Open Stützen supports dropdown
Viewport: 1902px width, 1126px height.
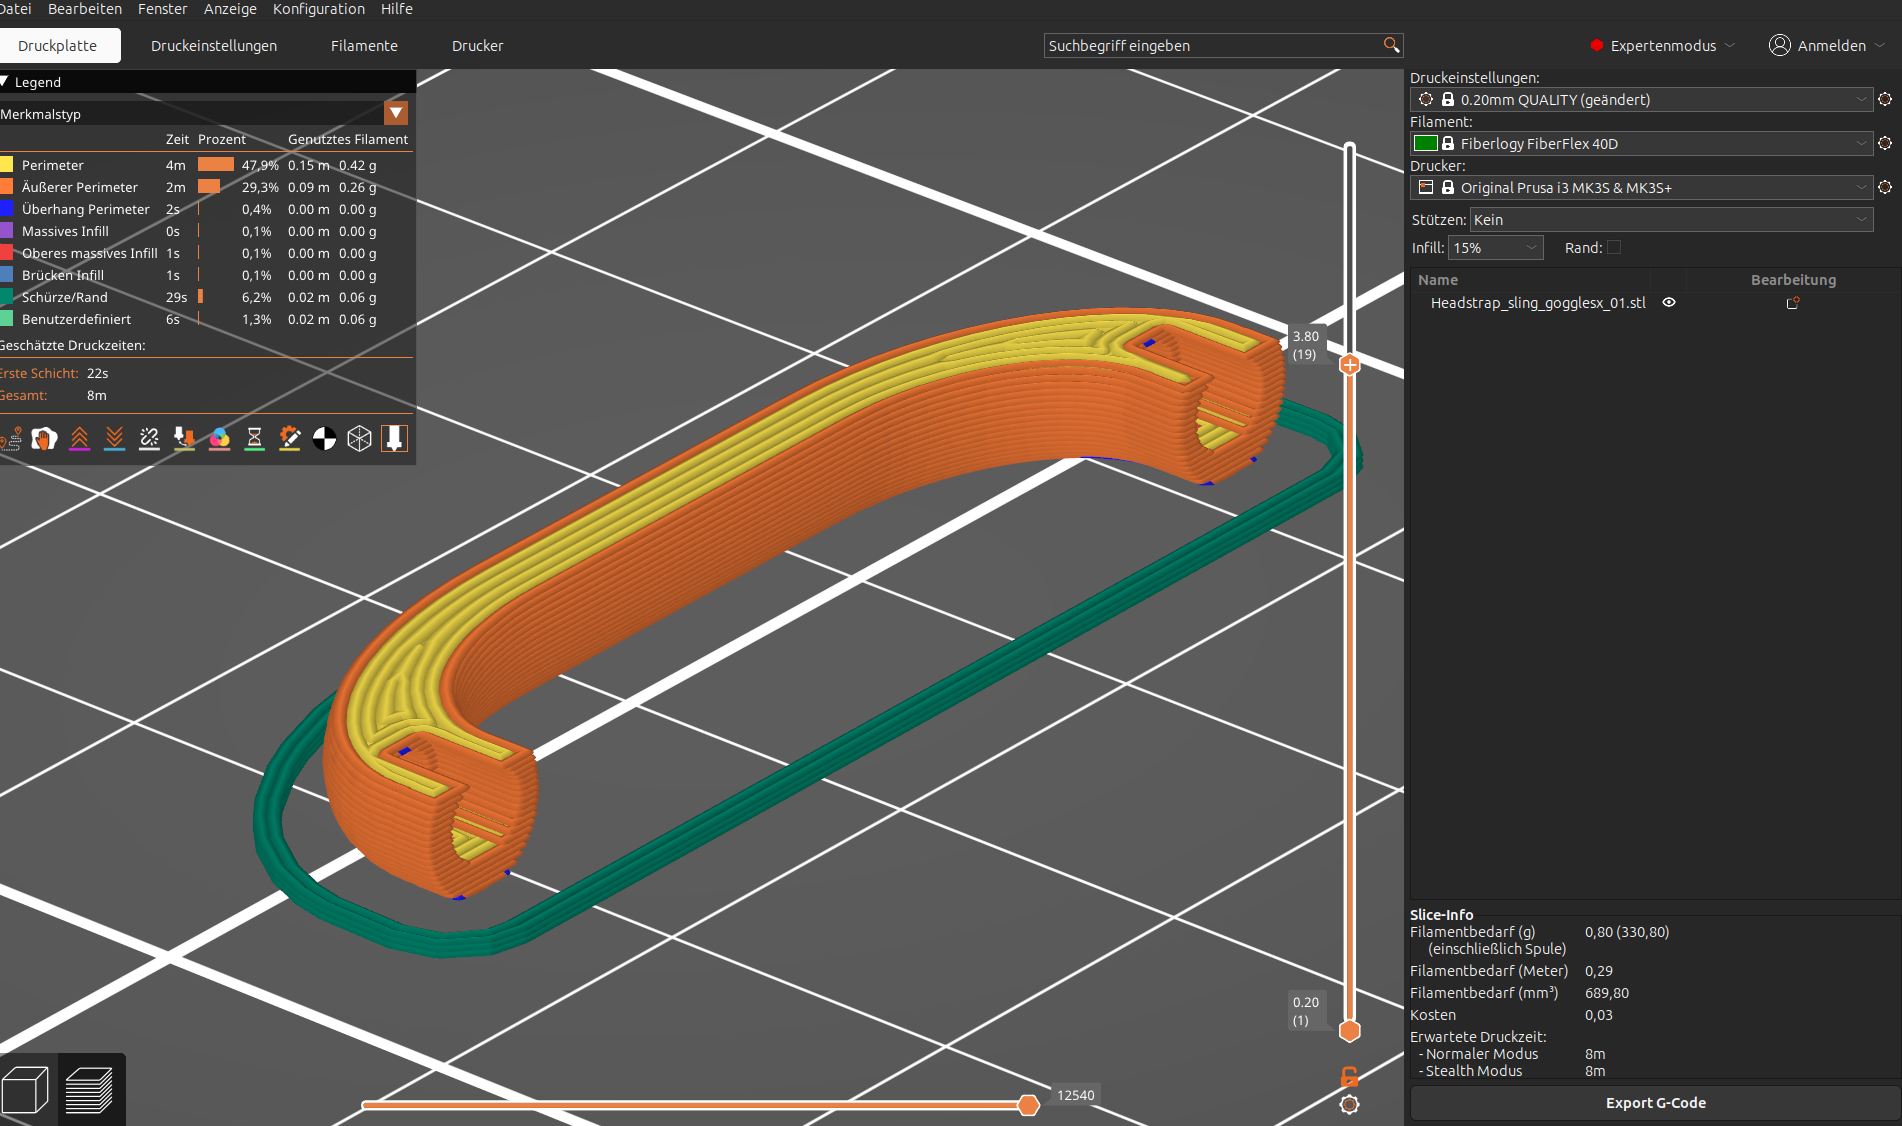pos(1671,219)
